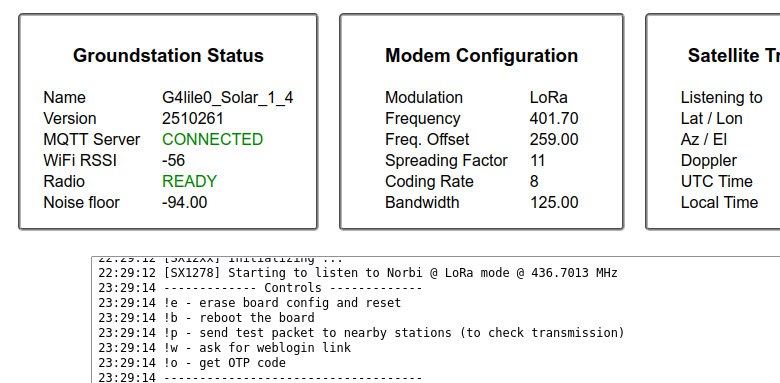This screenshot has width=780, height=383.
Task: Click the Spreading Factor label
Action: [446, 160]
